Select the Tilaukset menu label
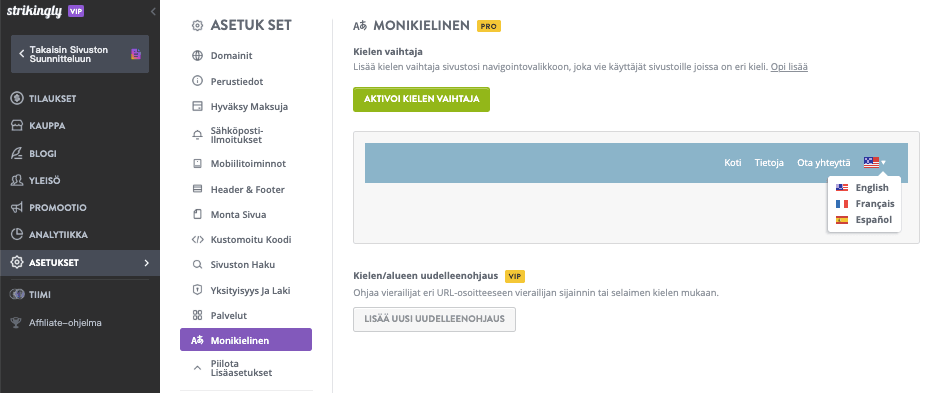 (52, 99)
